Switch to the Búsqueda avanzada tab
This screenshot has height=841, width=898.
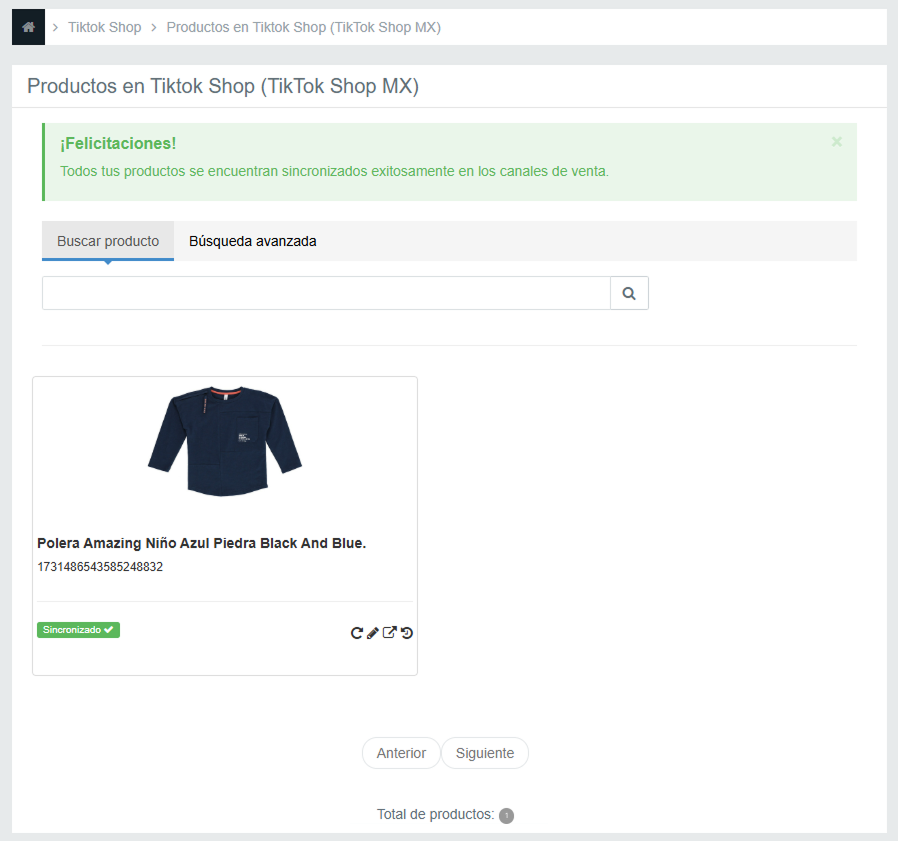(x=253, y=241)
